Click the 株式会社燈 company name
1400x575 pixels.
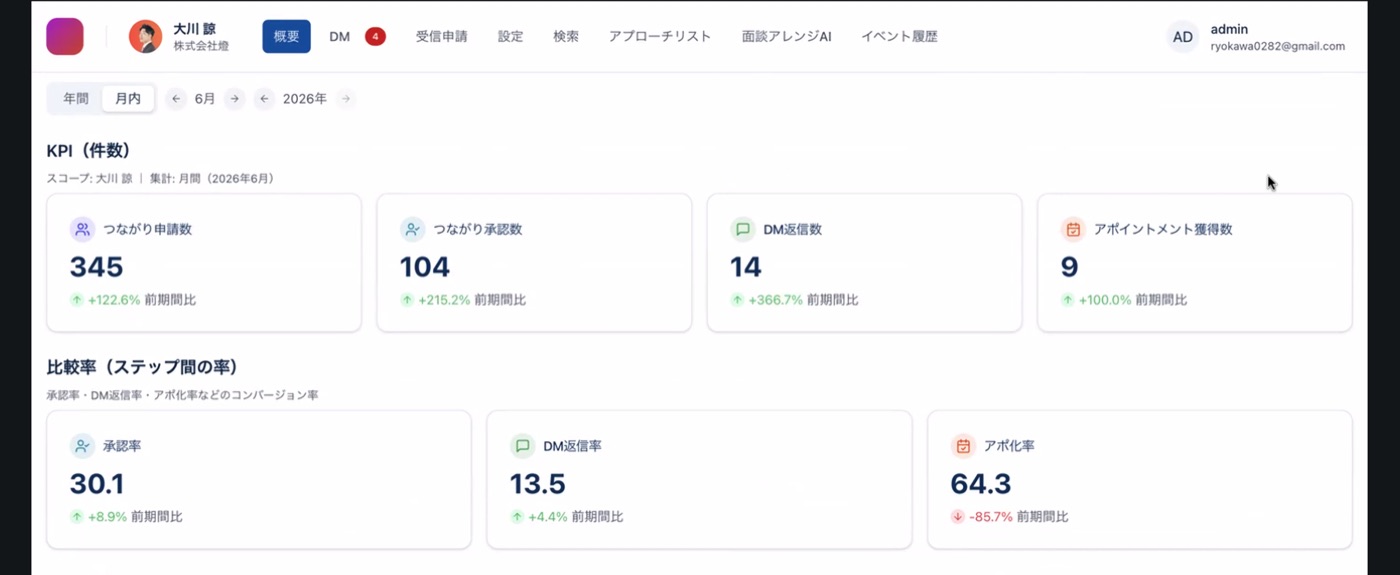[200, 46]
